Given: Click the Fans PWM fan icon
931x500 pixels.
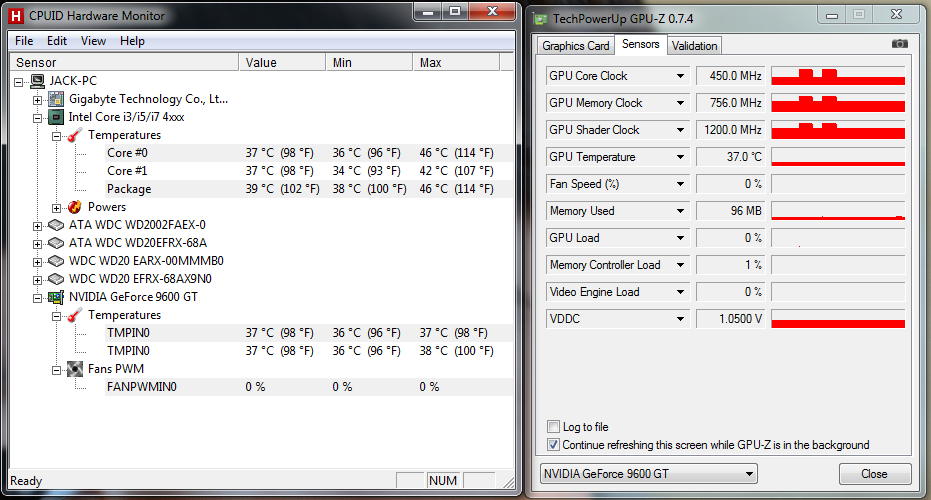Looking at the screenshot, I should tap(75, 369).
